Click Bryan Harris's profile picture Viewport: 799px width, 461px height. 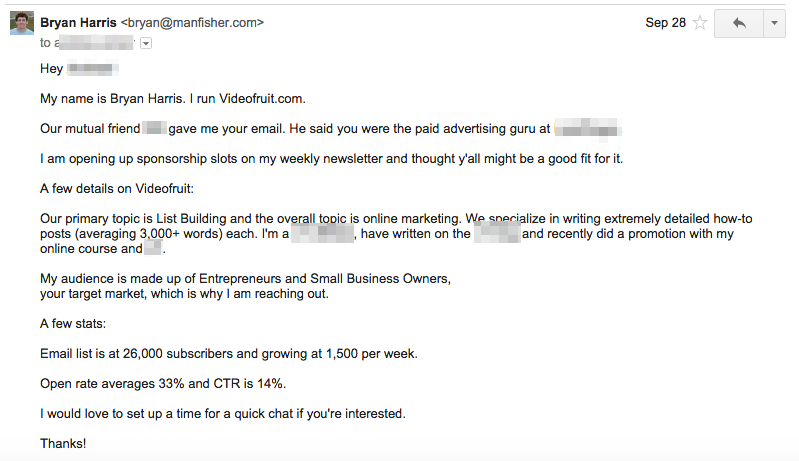click(x=22, y=23)
